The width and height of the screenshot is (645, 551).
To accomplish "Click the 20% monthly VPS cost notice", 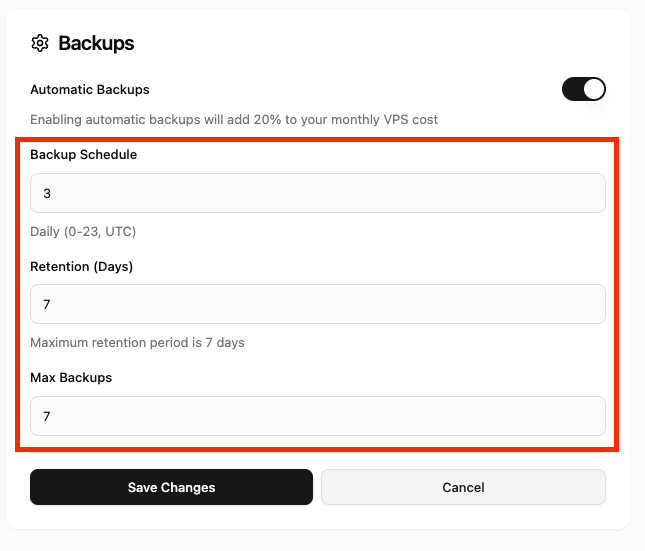I will coord(234,120).
